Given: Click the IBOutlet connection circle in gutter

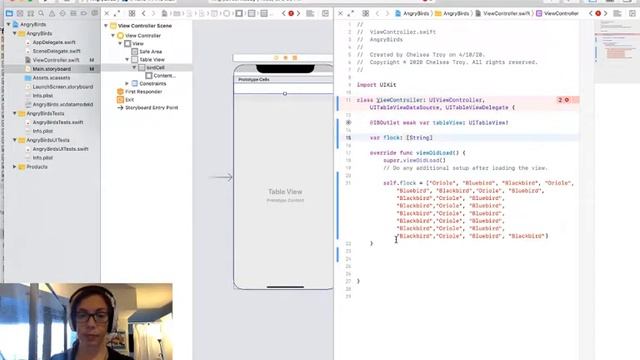Looking at the screenshot, I should coord(348,122).
